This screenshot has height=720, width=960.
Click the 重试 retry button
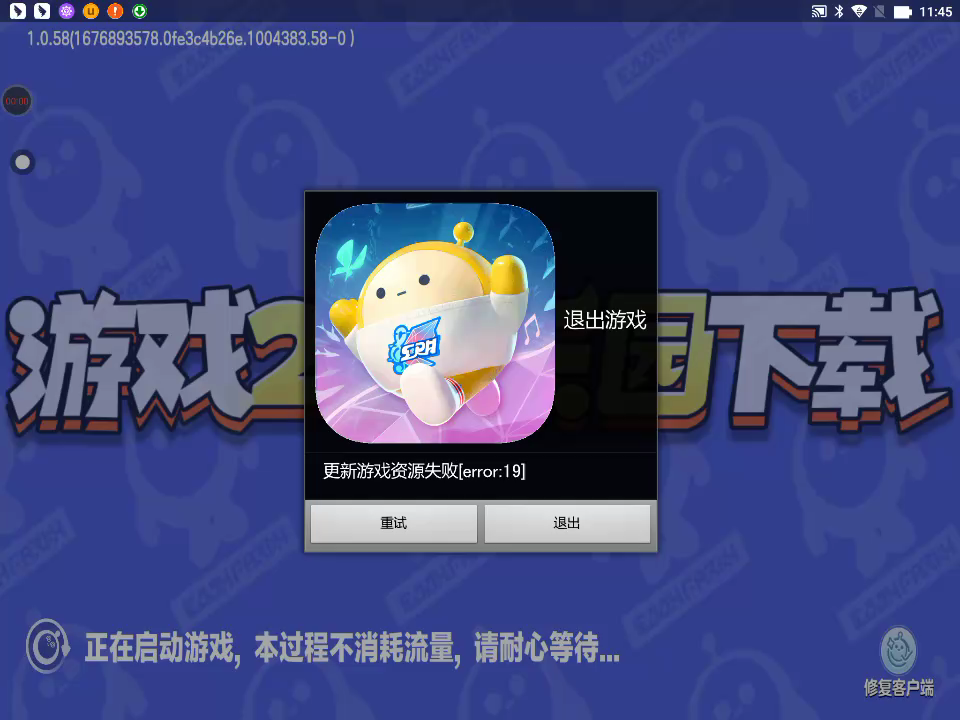click(393, 523)
